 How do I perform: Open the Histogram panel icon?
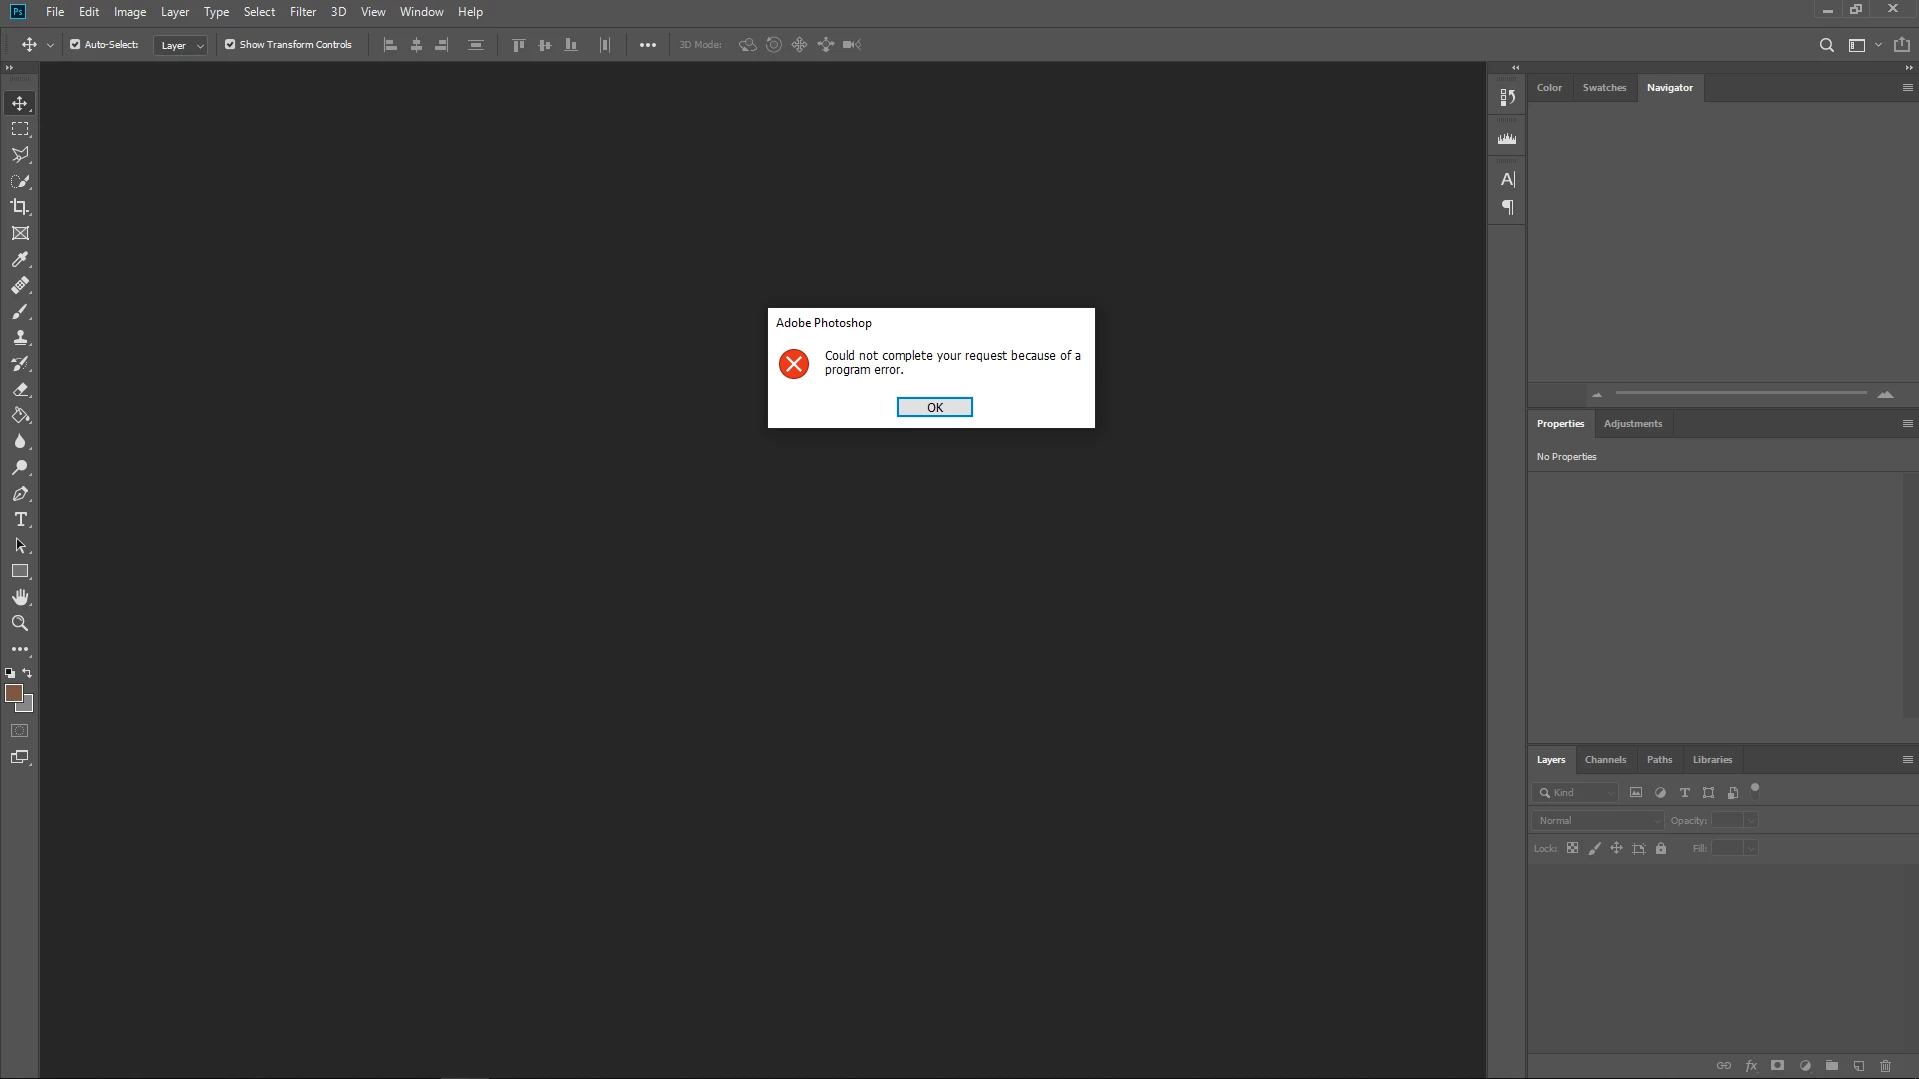[1507, 139]
